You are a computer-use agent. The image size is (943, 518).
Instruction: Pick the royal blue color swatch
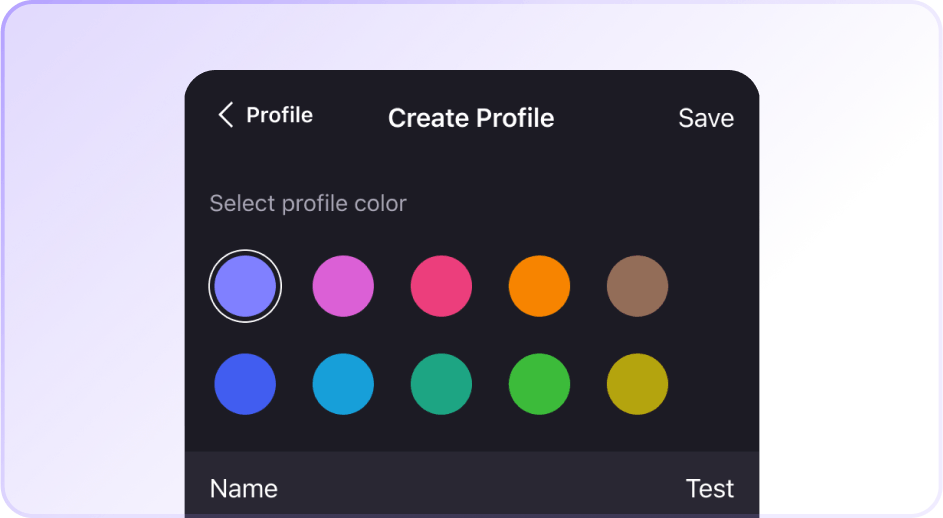tap(245, 384)
